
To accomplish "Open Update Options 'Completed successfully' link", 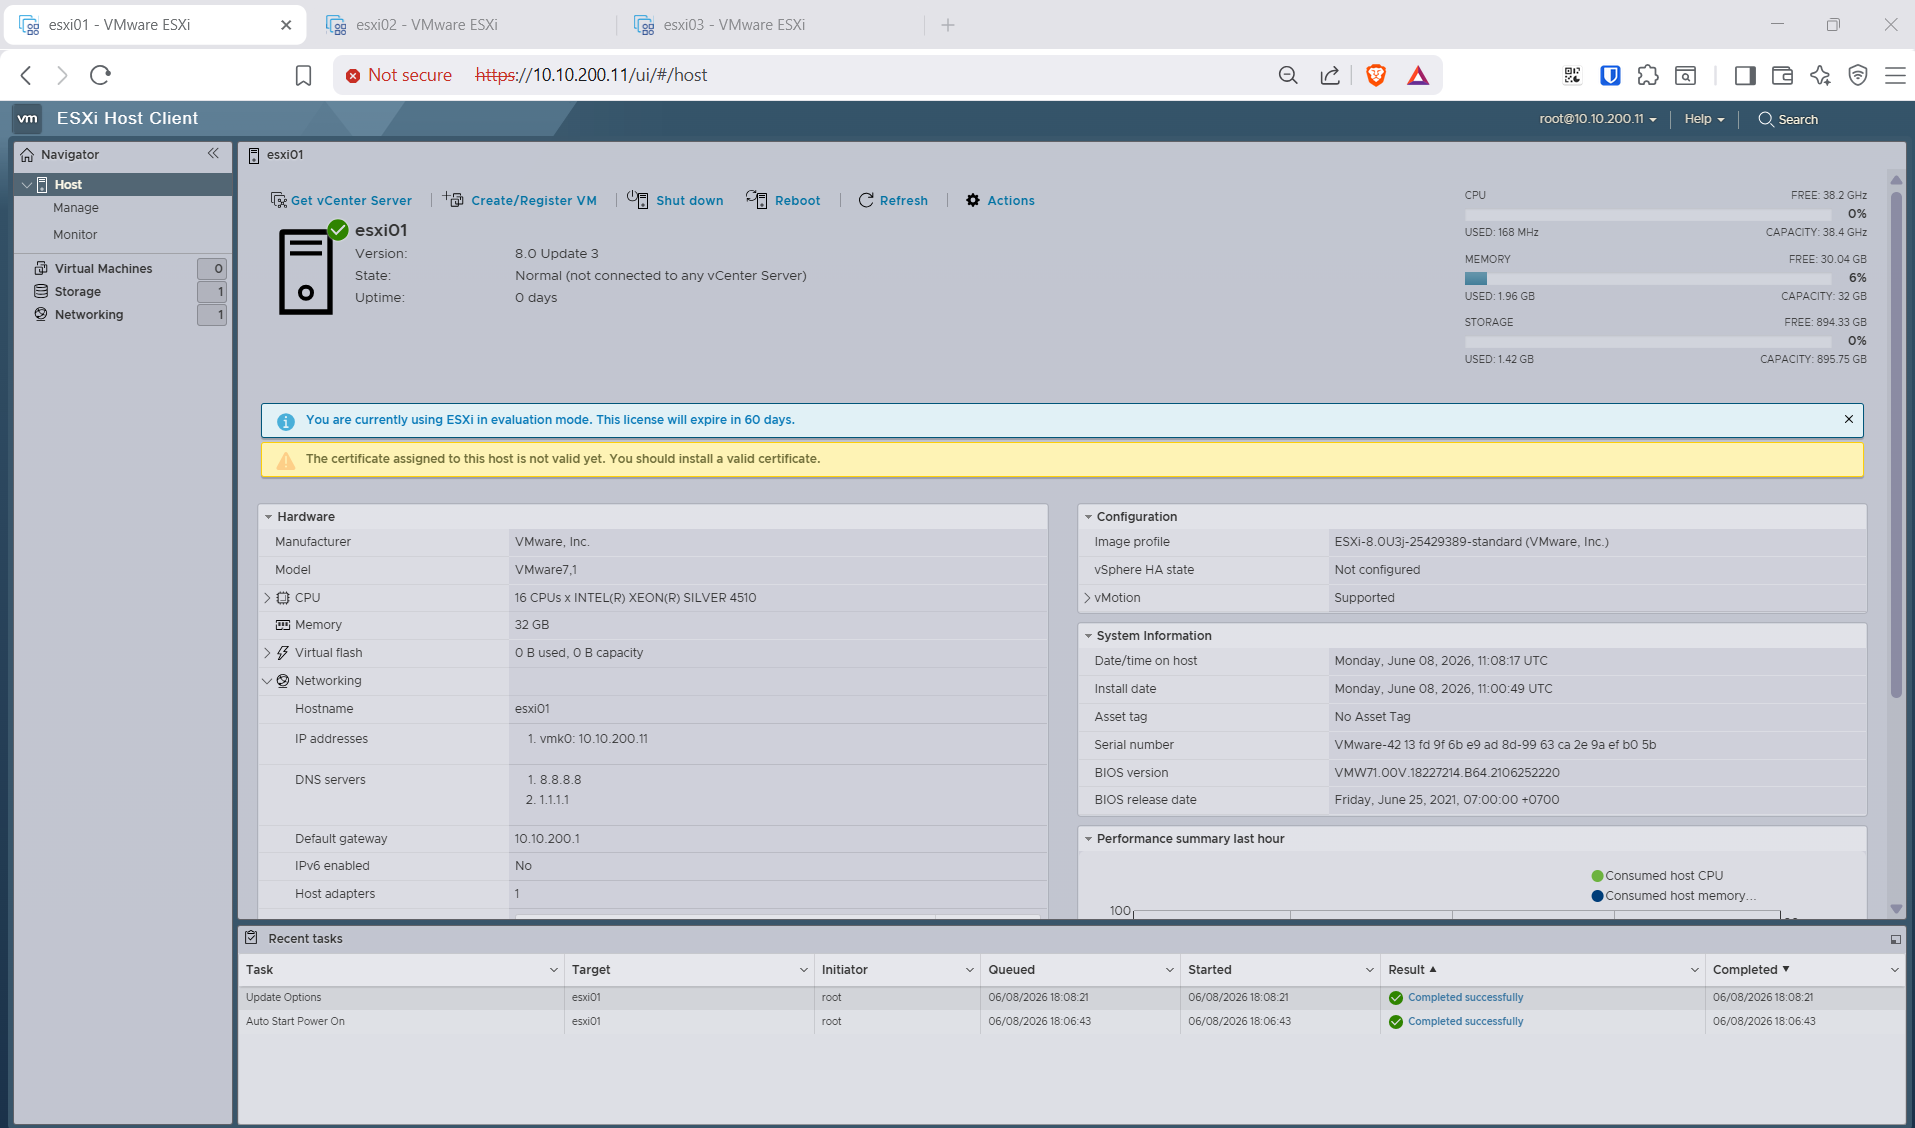I will [x=1465, y=997].
